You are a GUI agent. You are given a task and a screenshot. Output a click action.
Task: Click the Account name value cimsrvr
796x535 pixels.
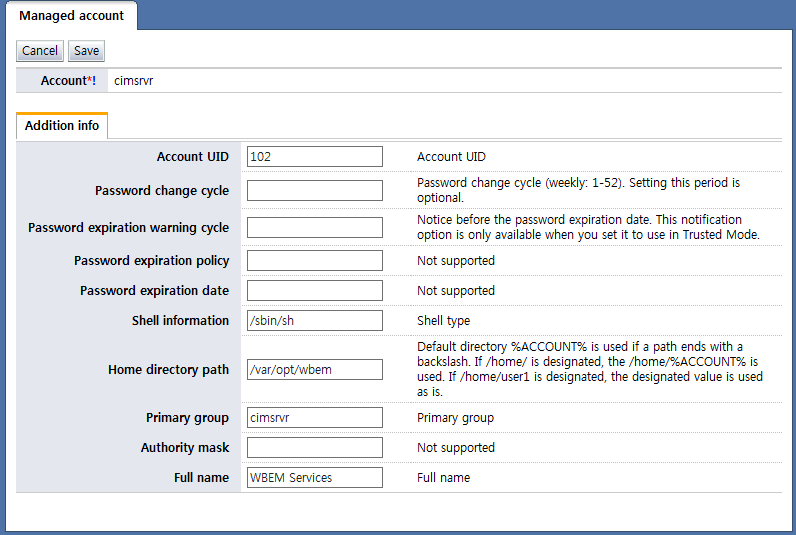click(134, 81)
